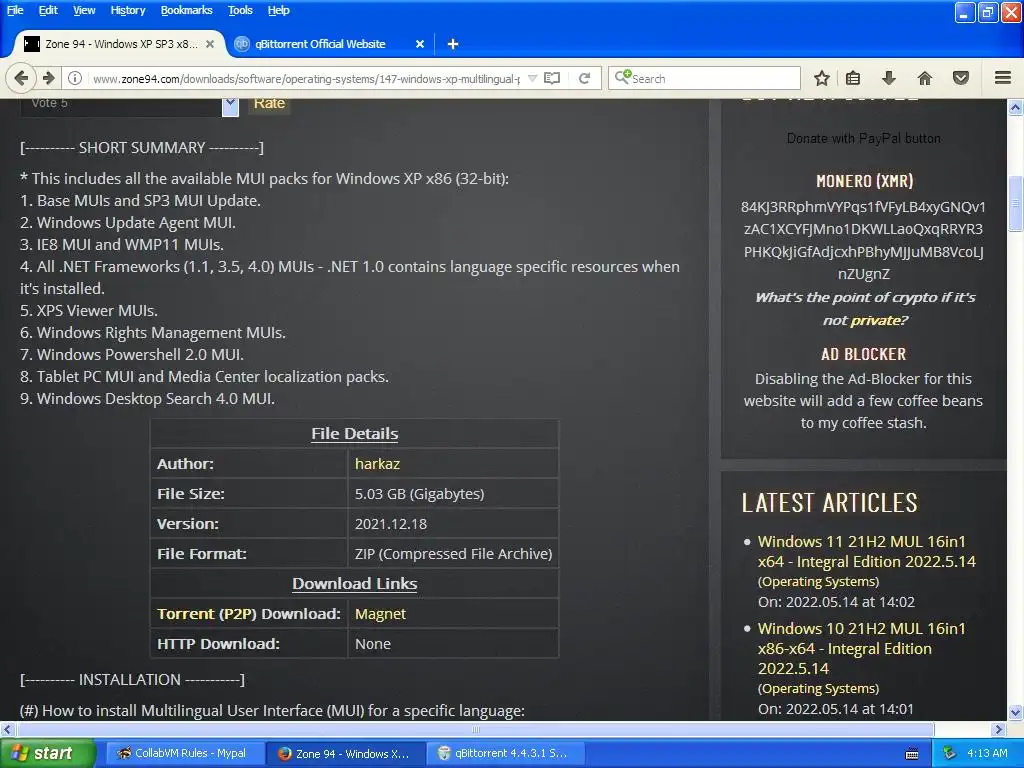Click the Magnet torrent download link
The height and width of the screenshot is (768, 1024).
380,614
